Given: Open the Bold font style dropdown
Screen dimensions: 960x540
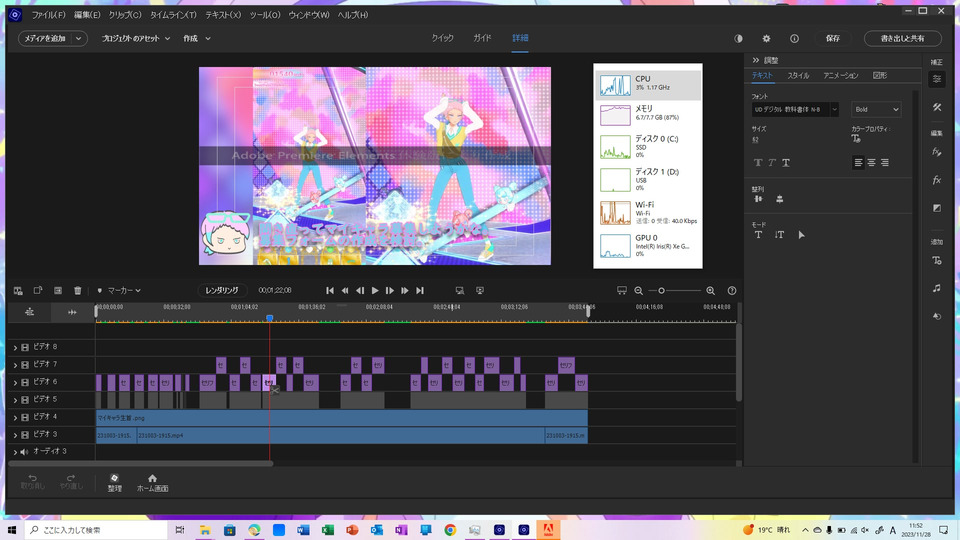Looking at the screenshot, I should (876, 110).
